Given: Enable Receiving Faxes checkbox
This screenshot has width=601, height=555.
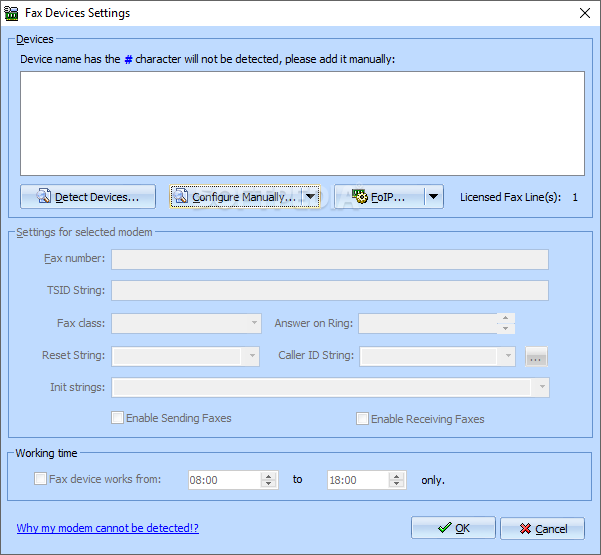Looking at the screenshot, I should coord(362,419).
